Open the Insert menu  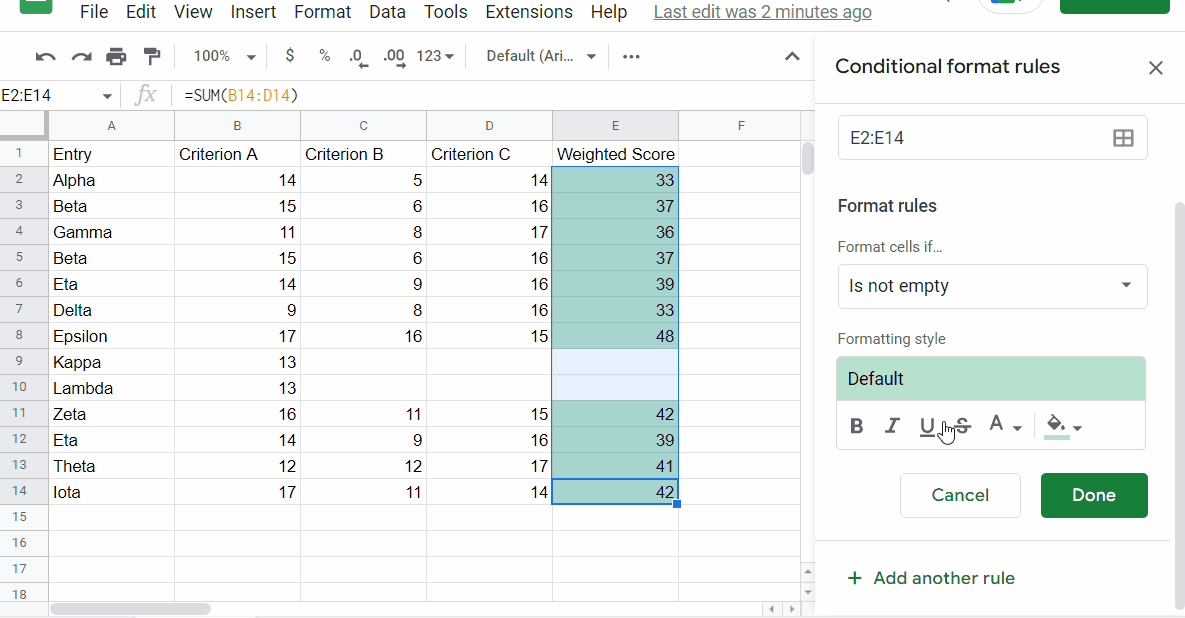point(253,12)
